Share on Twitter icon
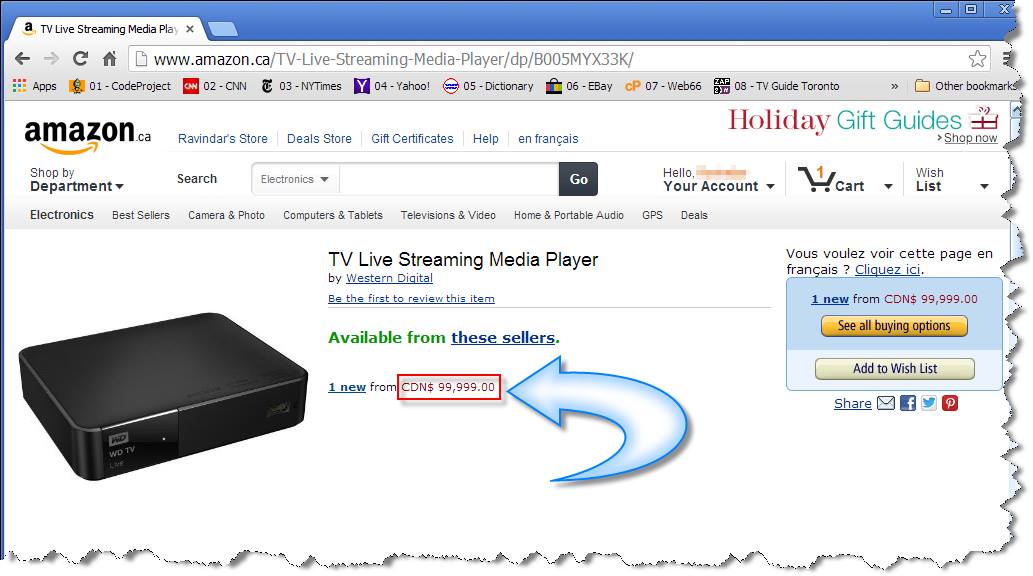 pyautogui.click(x=928, y=403)
